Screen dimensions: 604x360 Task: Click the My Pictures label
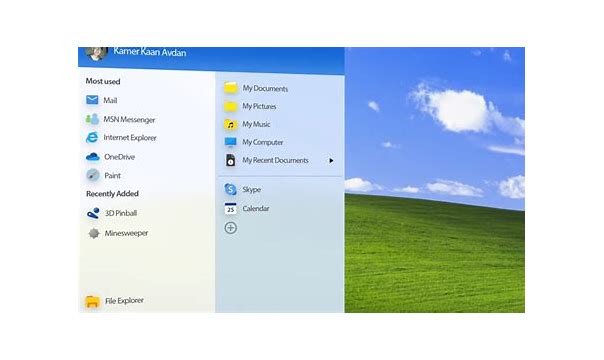coord(259,106)
